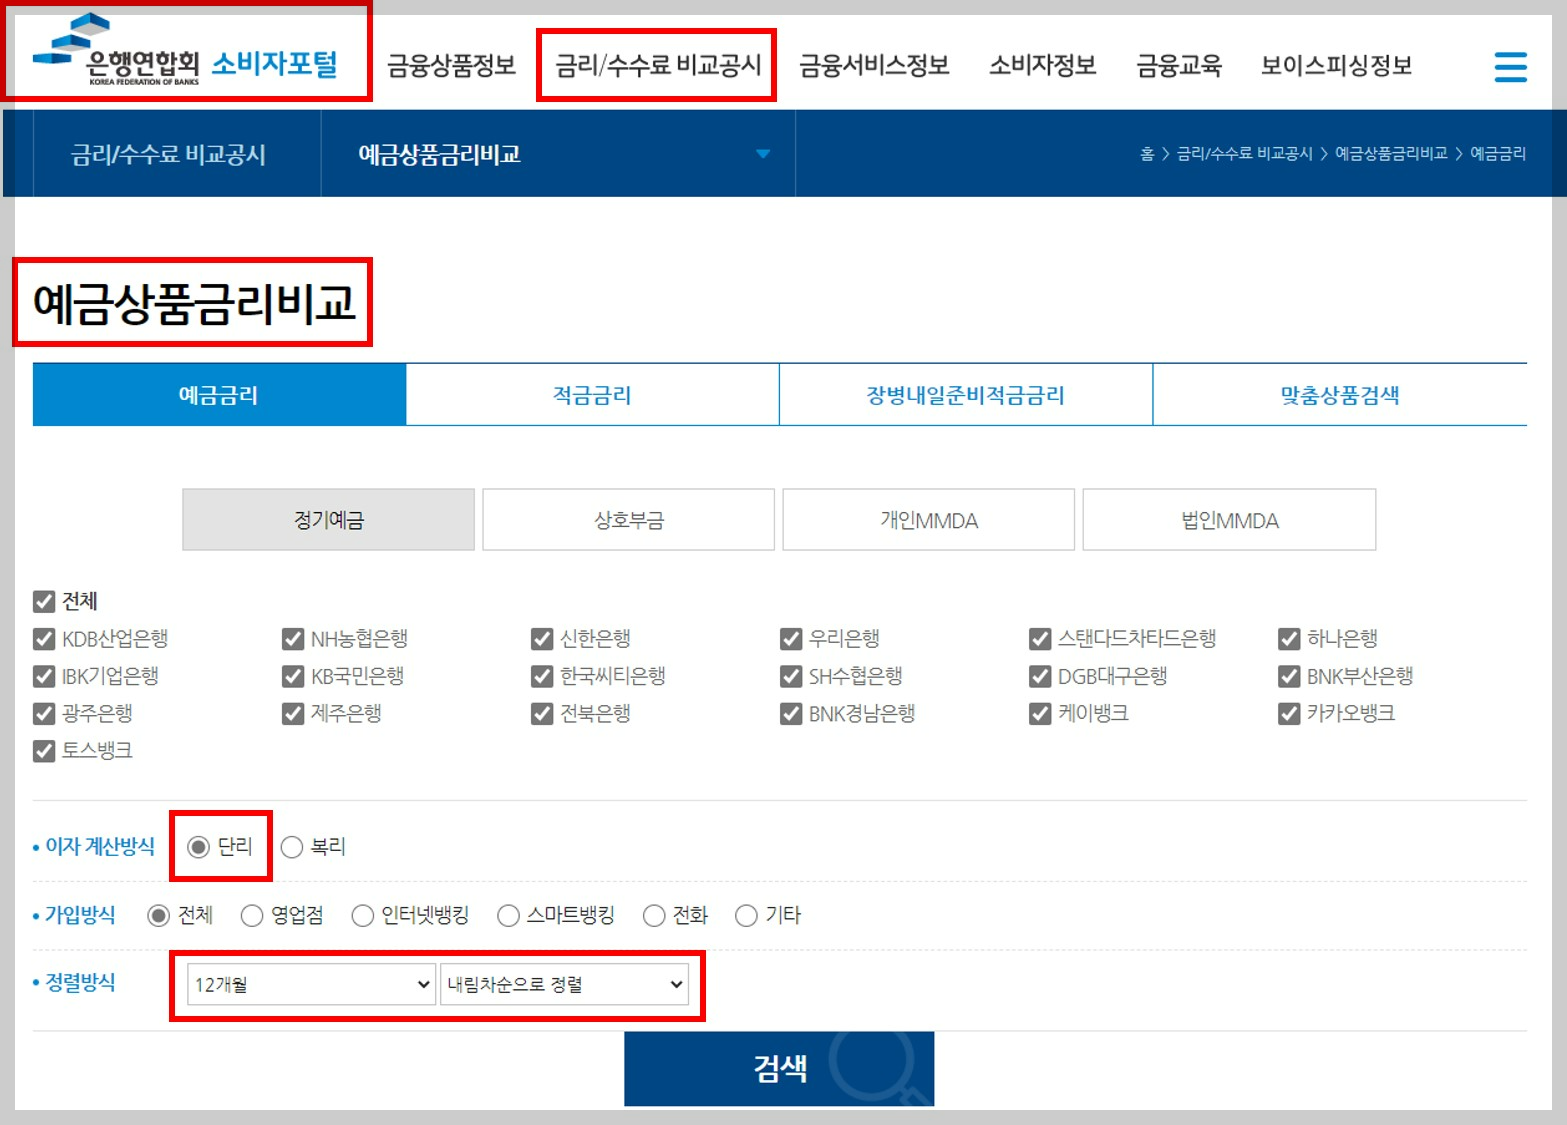Uncheck 한국씨티은행 checkbox

(542, 676)
